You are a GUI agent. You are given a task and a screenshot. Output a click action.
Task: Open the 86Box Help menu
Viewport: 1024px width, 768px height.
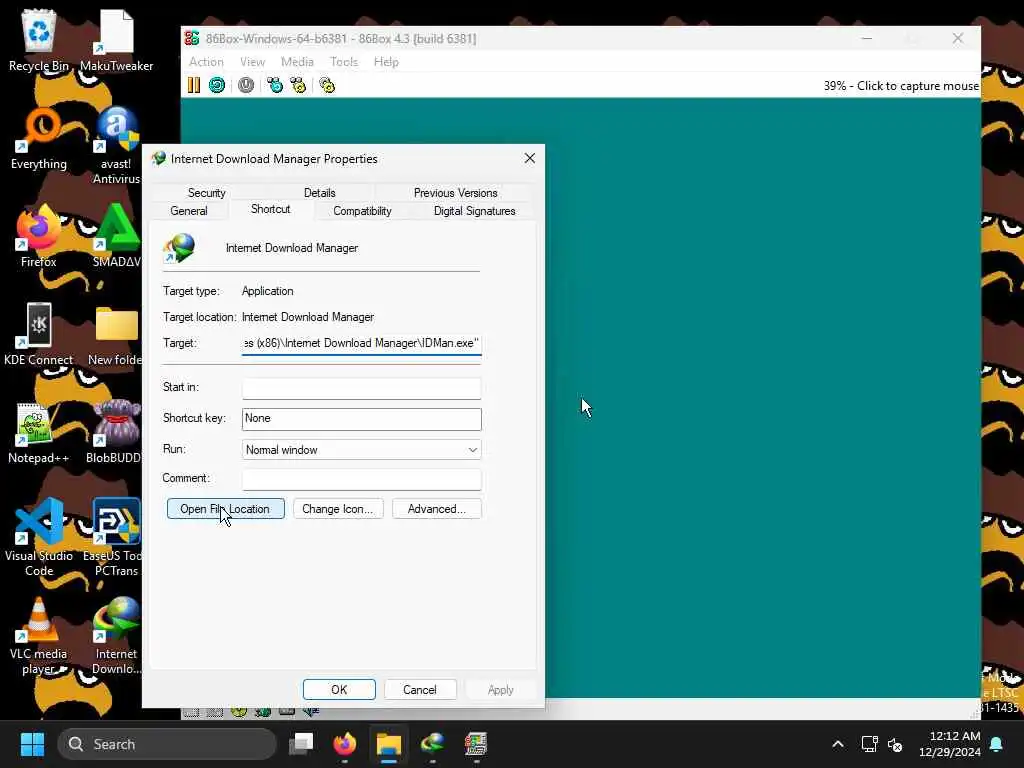pyautogui.click(x=386, y=61)
